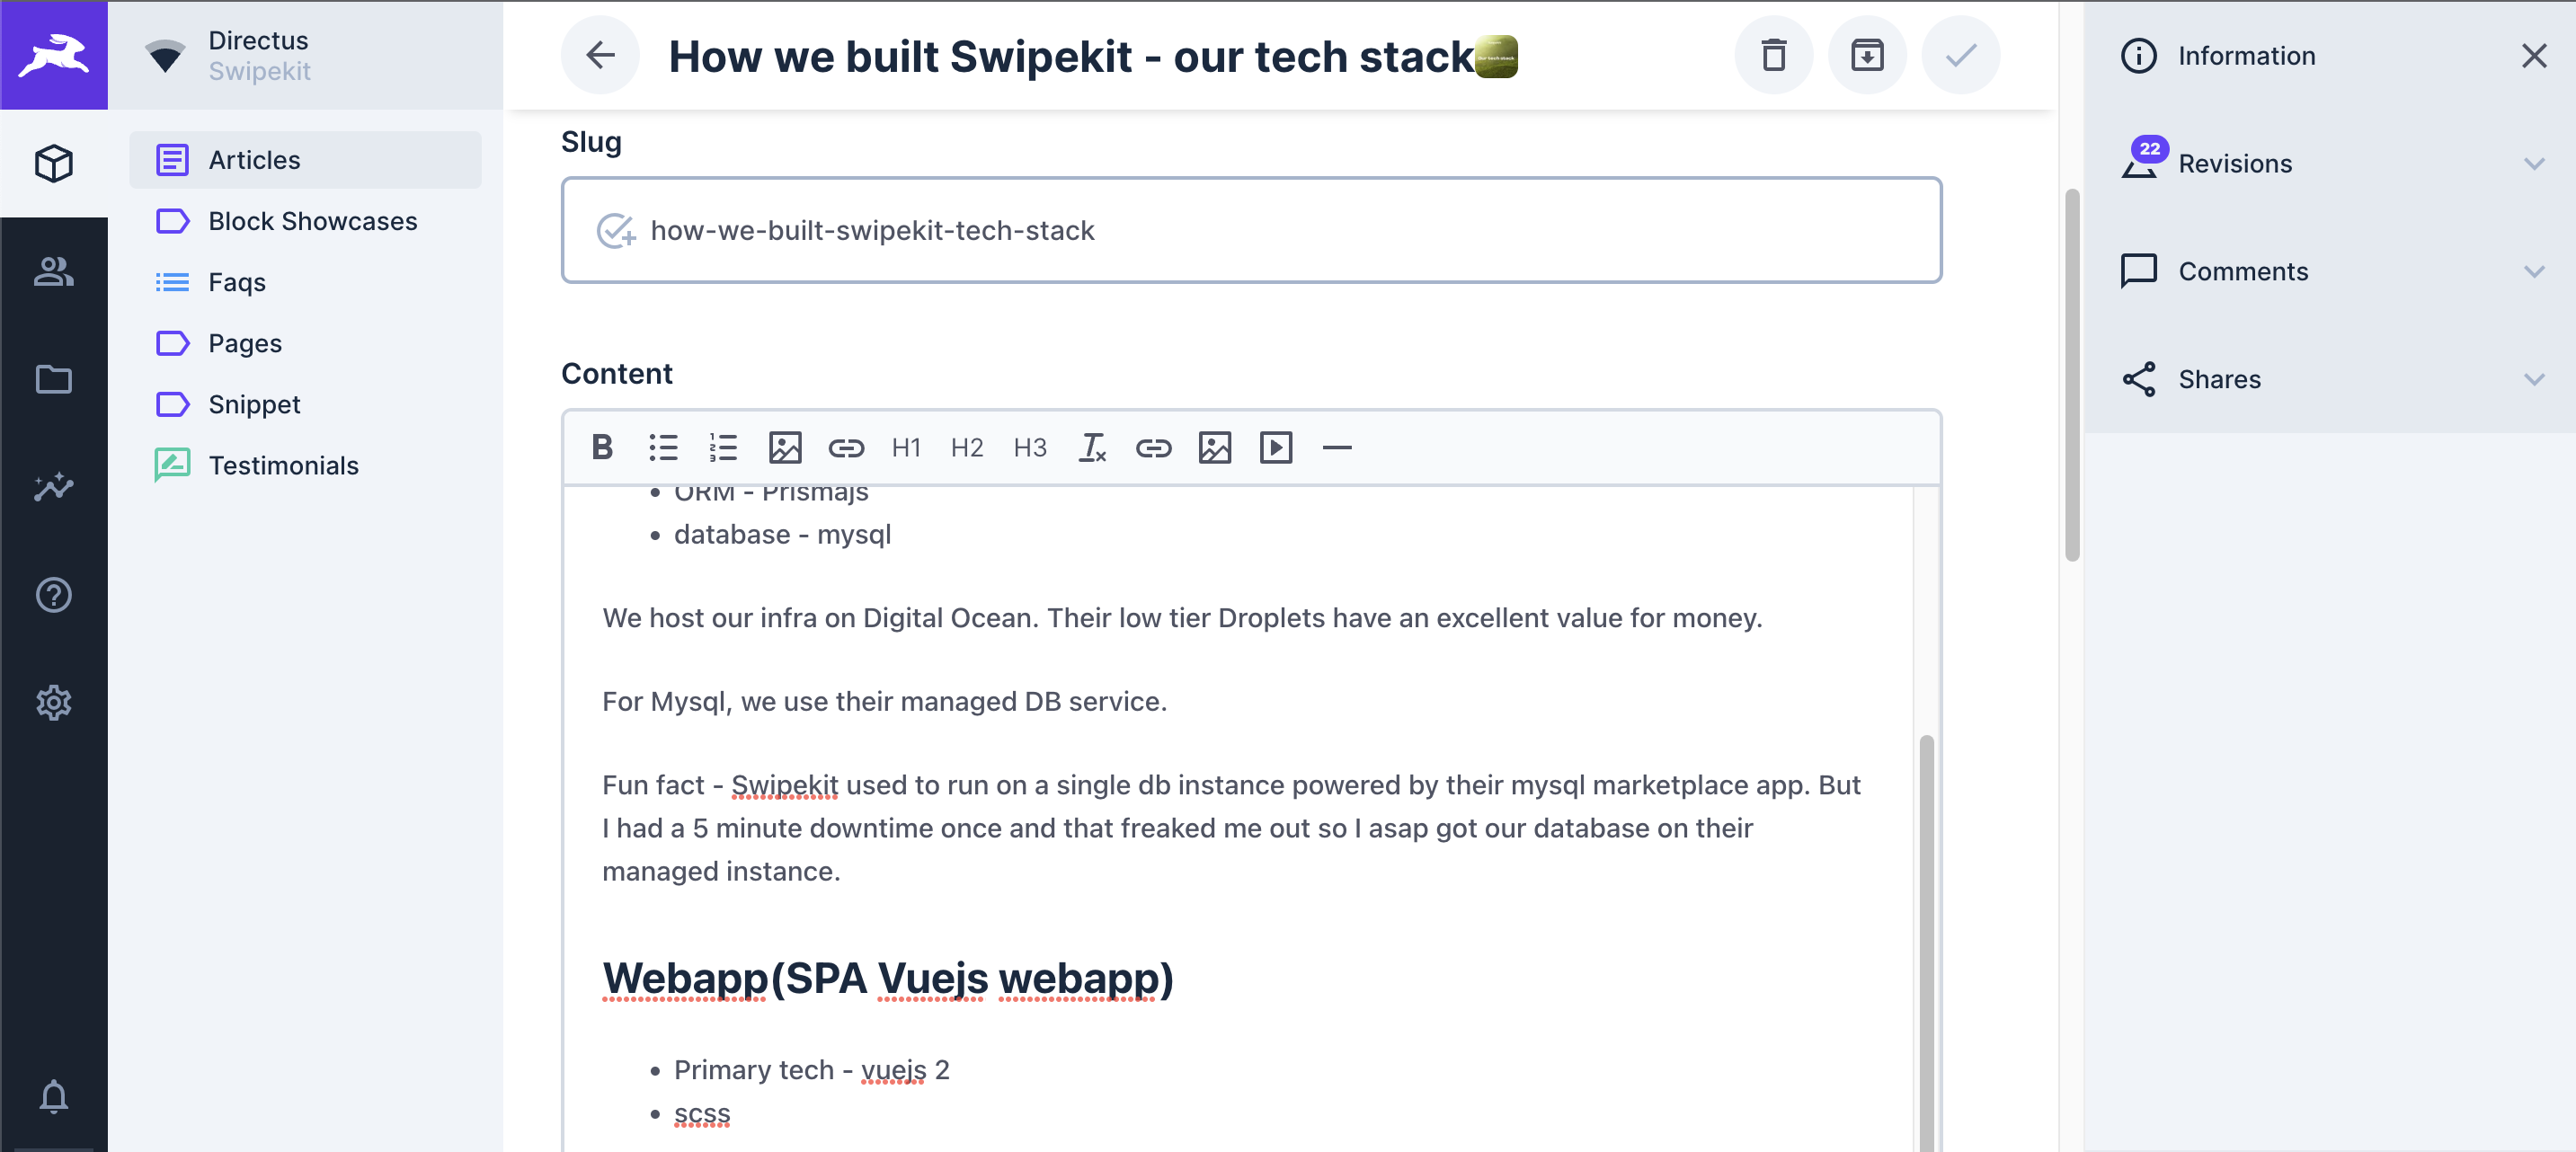Click the Directus Swipekit project header
2576x1152 pixels.
point(305,55)
